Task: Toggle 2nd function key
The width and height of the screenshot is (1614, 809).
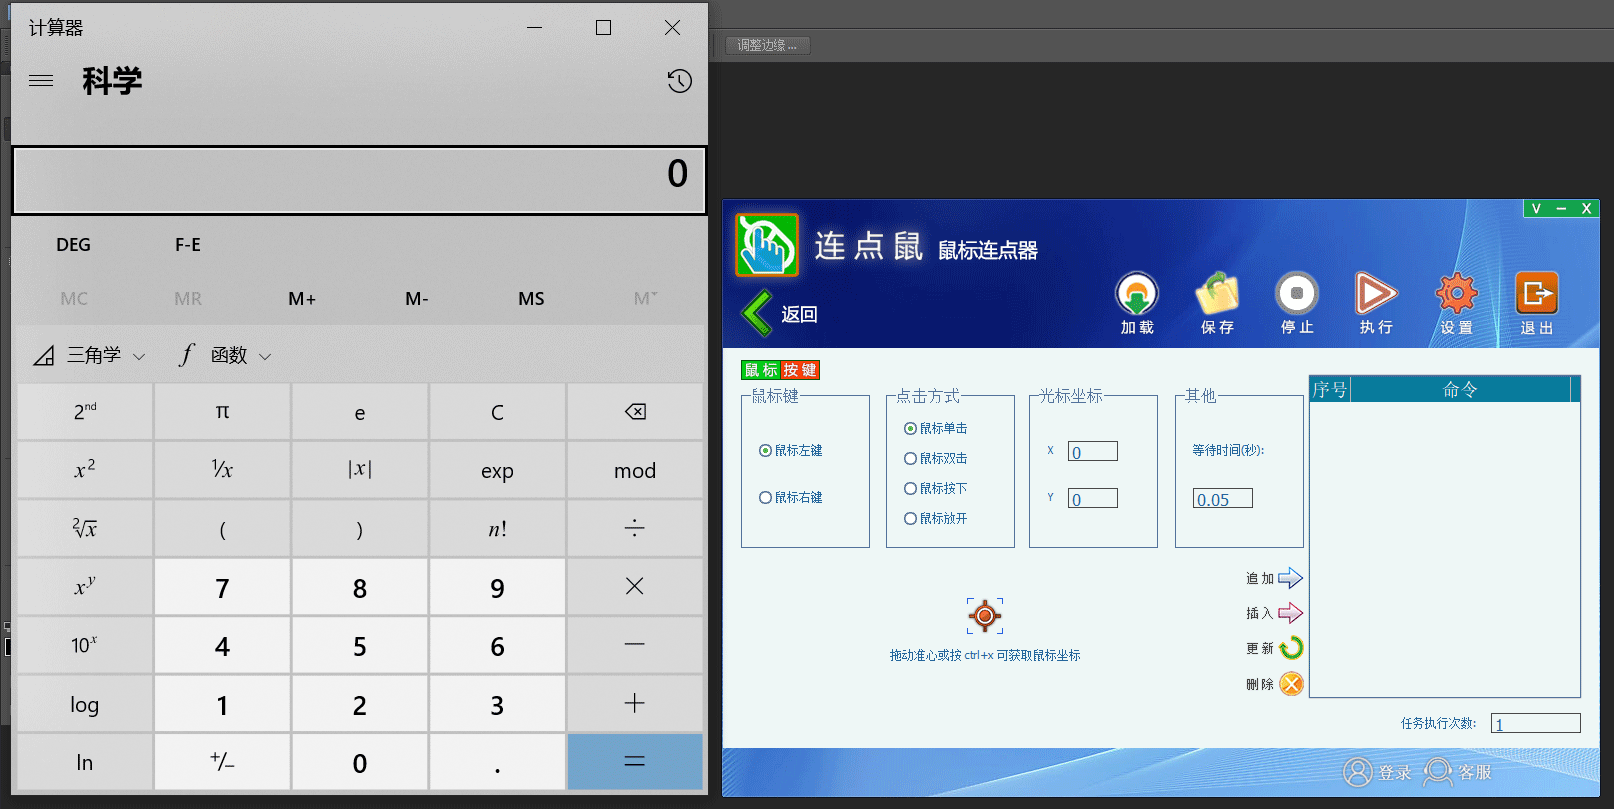Action: coord(85,412)
